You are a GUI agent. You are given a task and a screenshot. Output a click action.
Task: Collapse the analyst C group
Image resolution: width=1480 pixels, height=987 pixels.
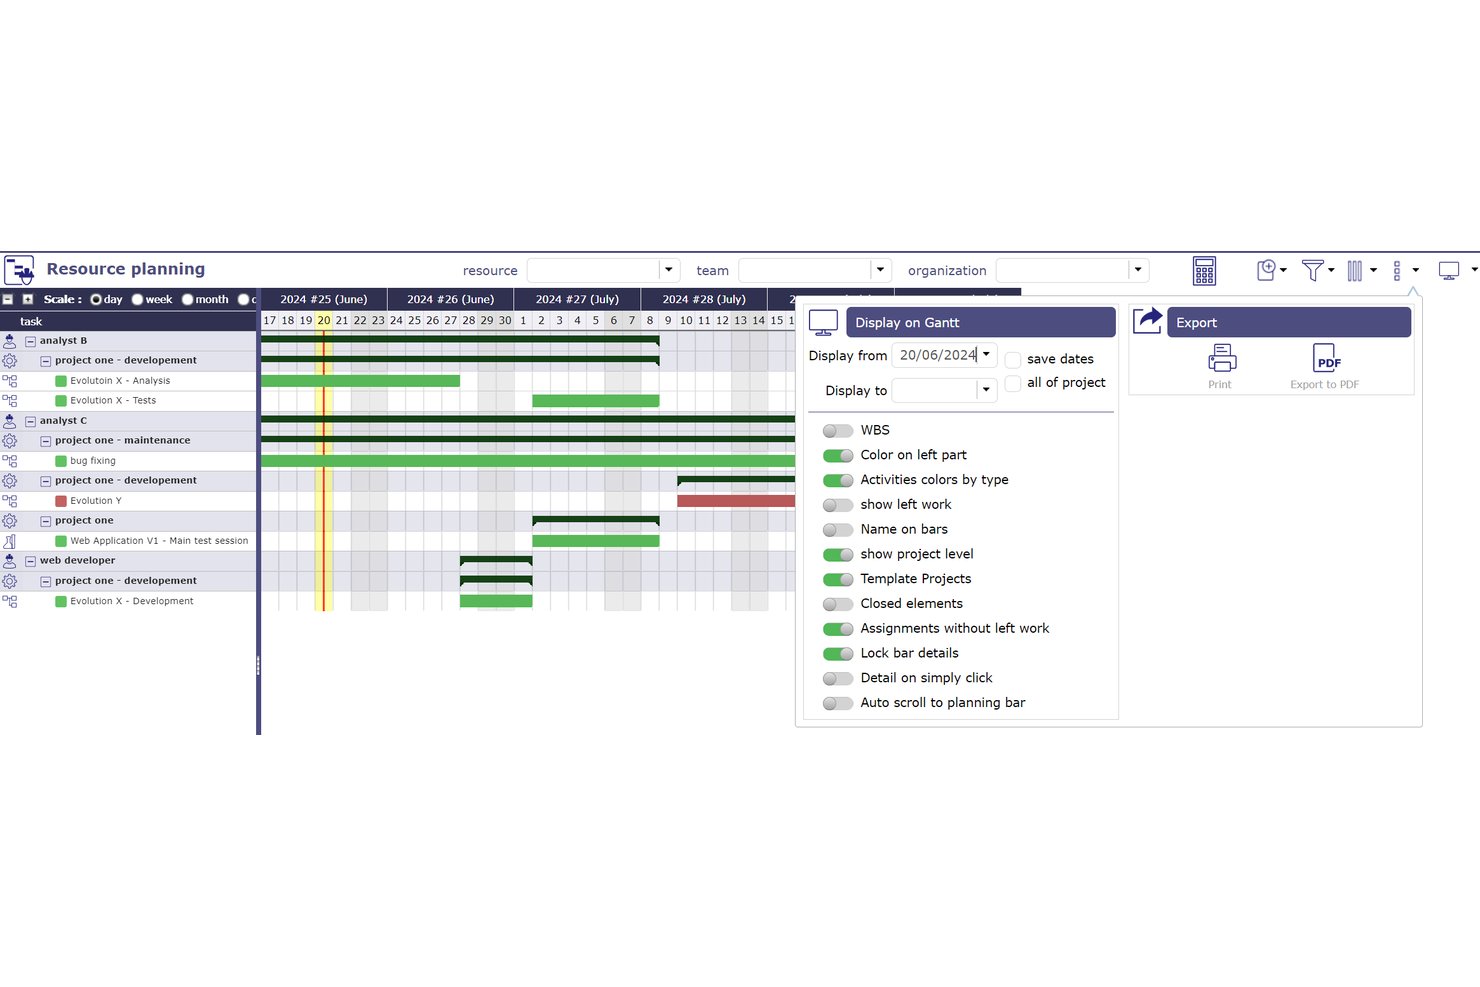[x=30, y=422]
